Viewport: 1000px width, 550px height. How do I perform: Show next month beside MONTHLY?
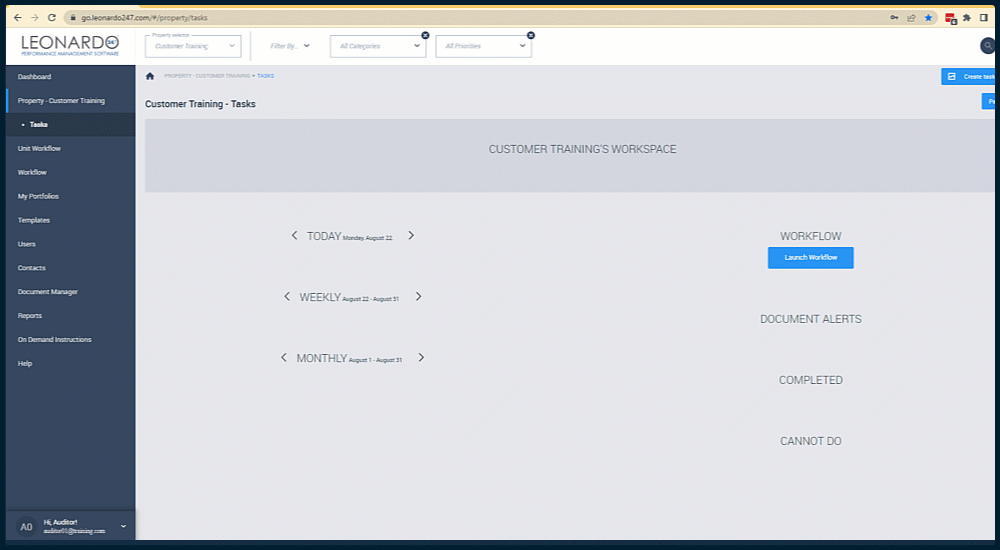(x=421, y=358)
